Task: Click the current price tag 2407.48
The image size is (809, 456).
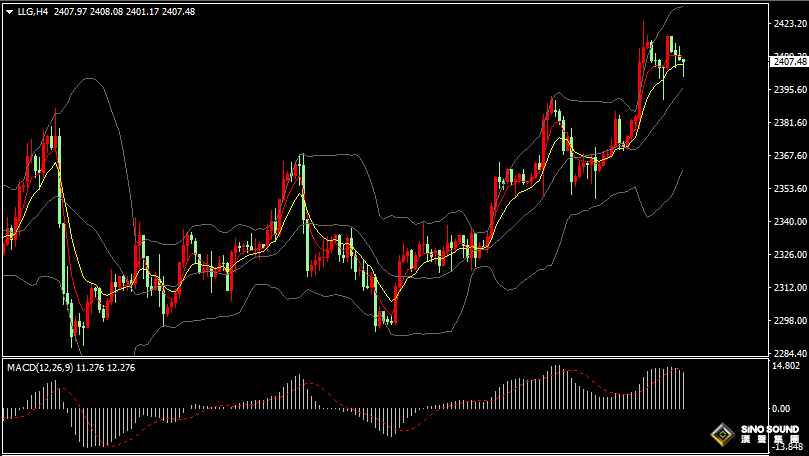Action: pos(789,61)
